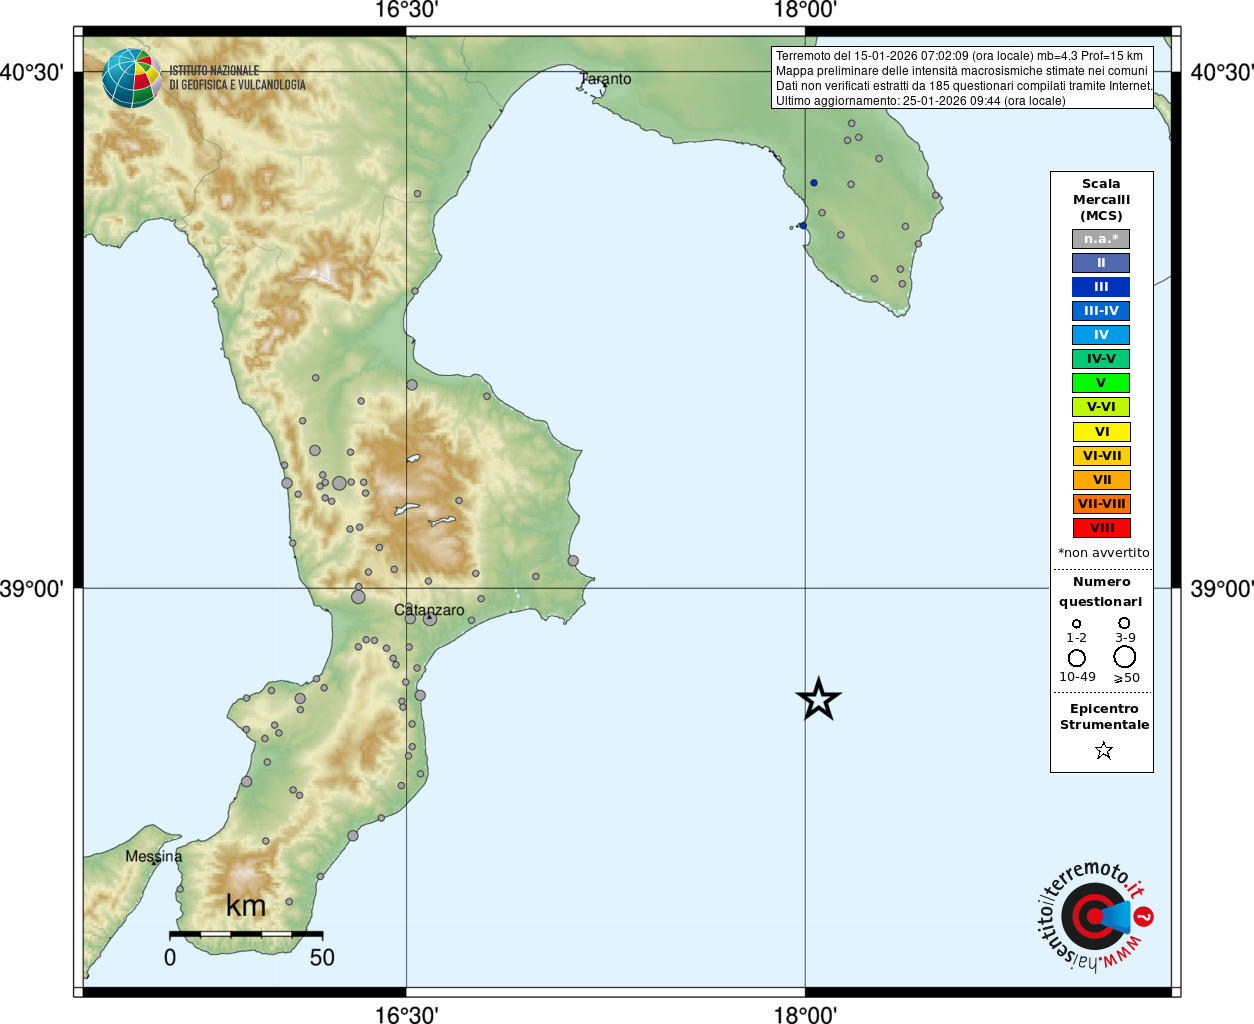Click the gray n.a.* legend swatch
This screenshot has width=1254, height=1024.
1101,239
